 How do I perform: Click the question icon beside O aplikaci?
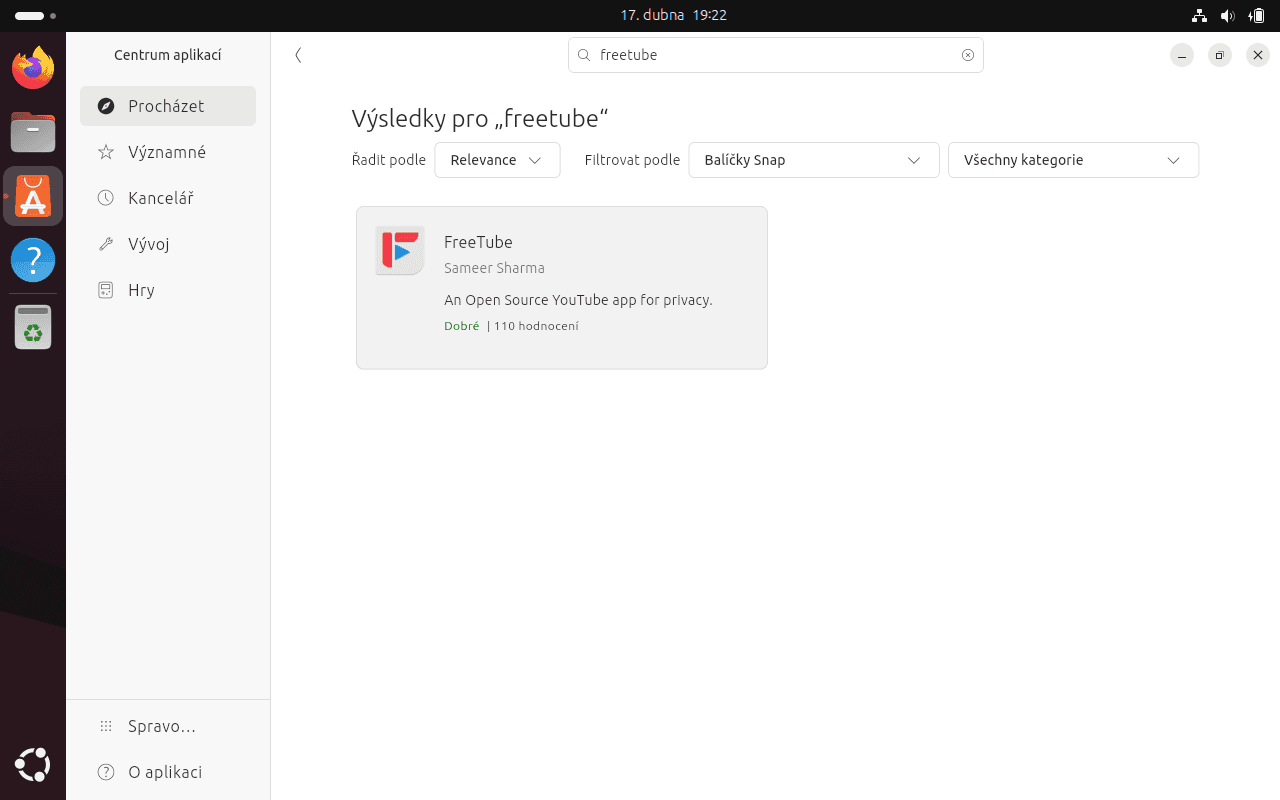tap(105, 772)
